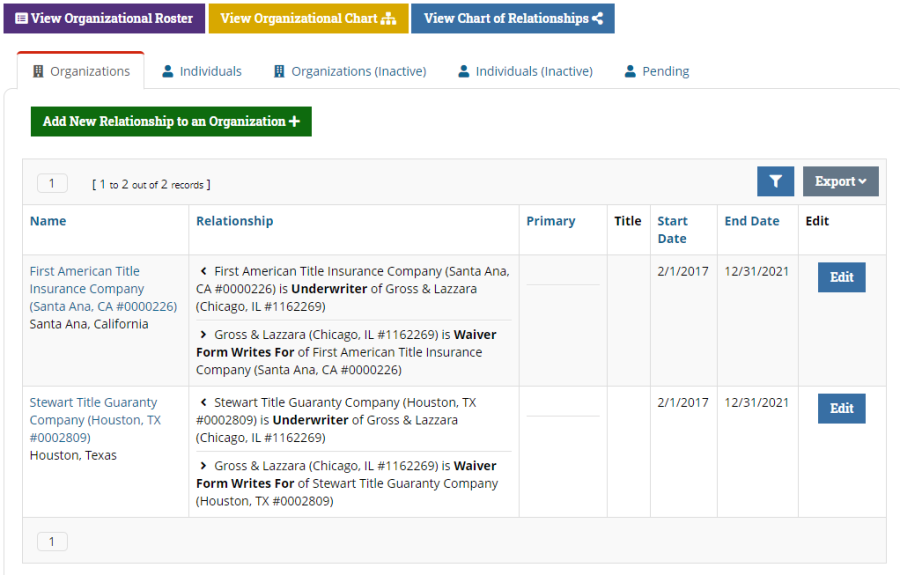Click person icon on Pending tab
The width and height of the screenshot is (900, 575).
pyautogui.click(x=630, y=71)
